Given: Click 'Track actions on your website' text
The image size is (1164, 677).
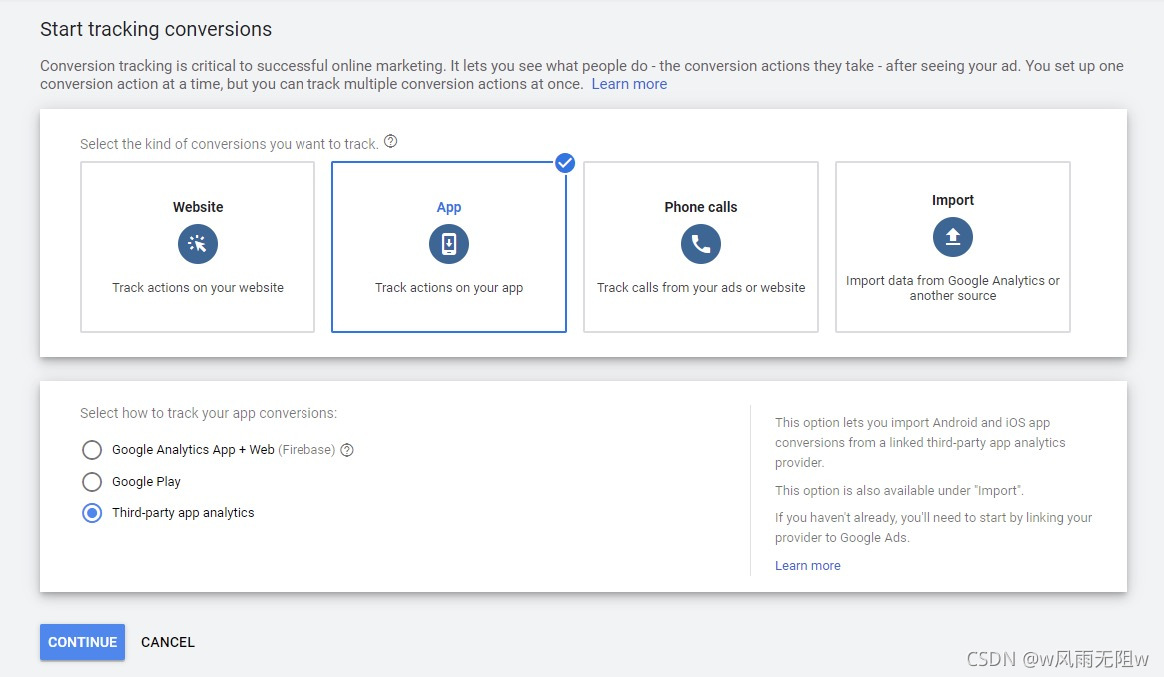Looking at the screenshot, I should pos(198,287).
